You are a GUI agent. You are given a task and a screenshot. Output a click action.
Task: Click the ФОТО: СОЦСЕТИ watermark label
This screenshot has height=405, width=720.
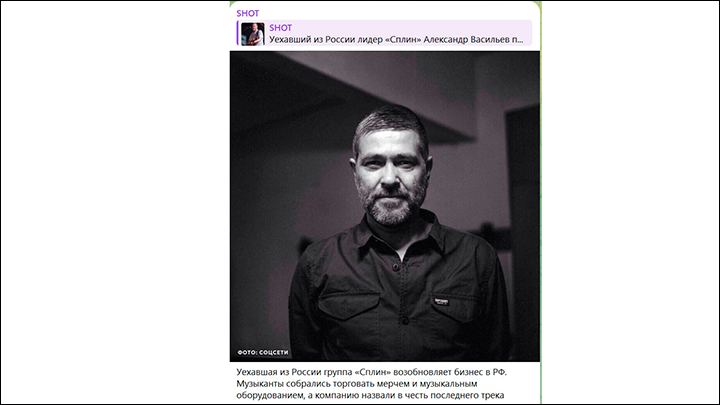tap(263, 352)
